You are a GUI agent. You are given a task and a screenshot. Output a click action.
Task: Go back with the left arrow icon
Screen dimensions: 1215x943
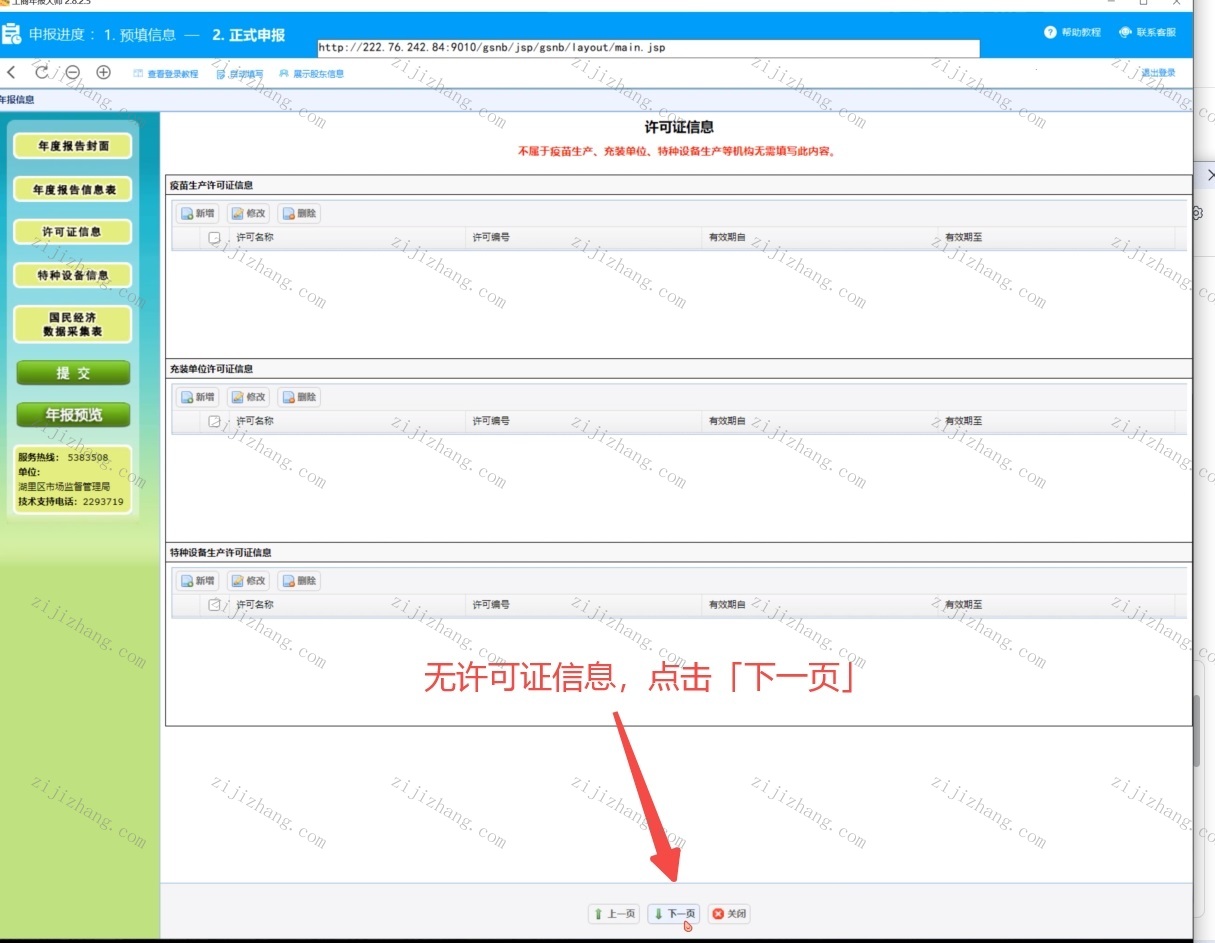pos(11,72)
